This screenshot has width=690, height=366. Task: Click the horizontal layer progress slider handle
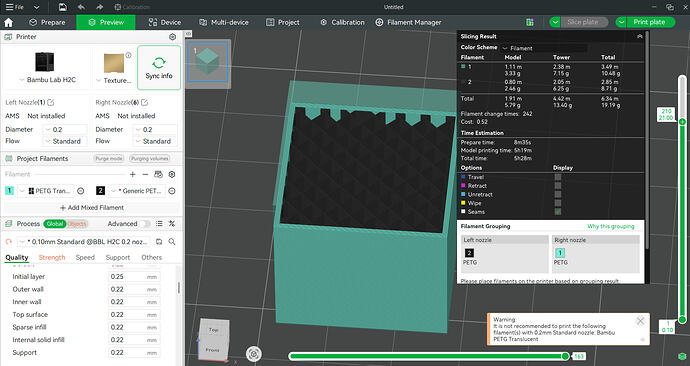[565, 356]
